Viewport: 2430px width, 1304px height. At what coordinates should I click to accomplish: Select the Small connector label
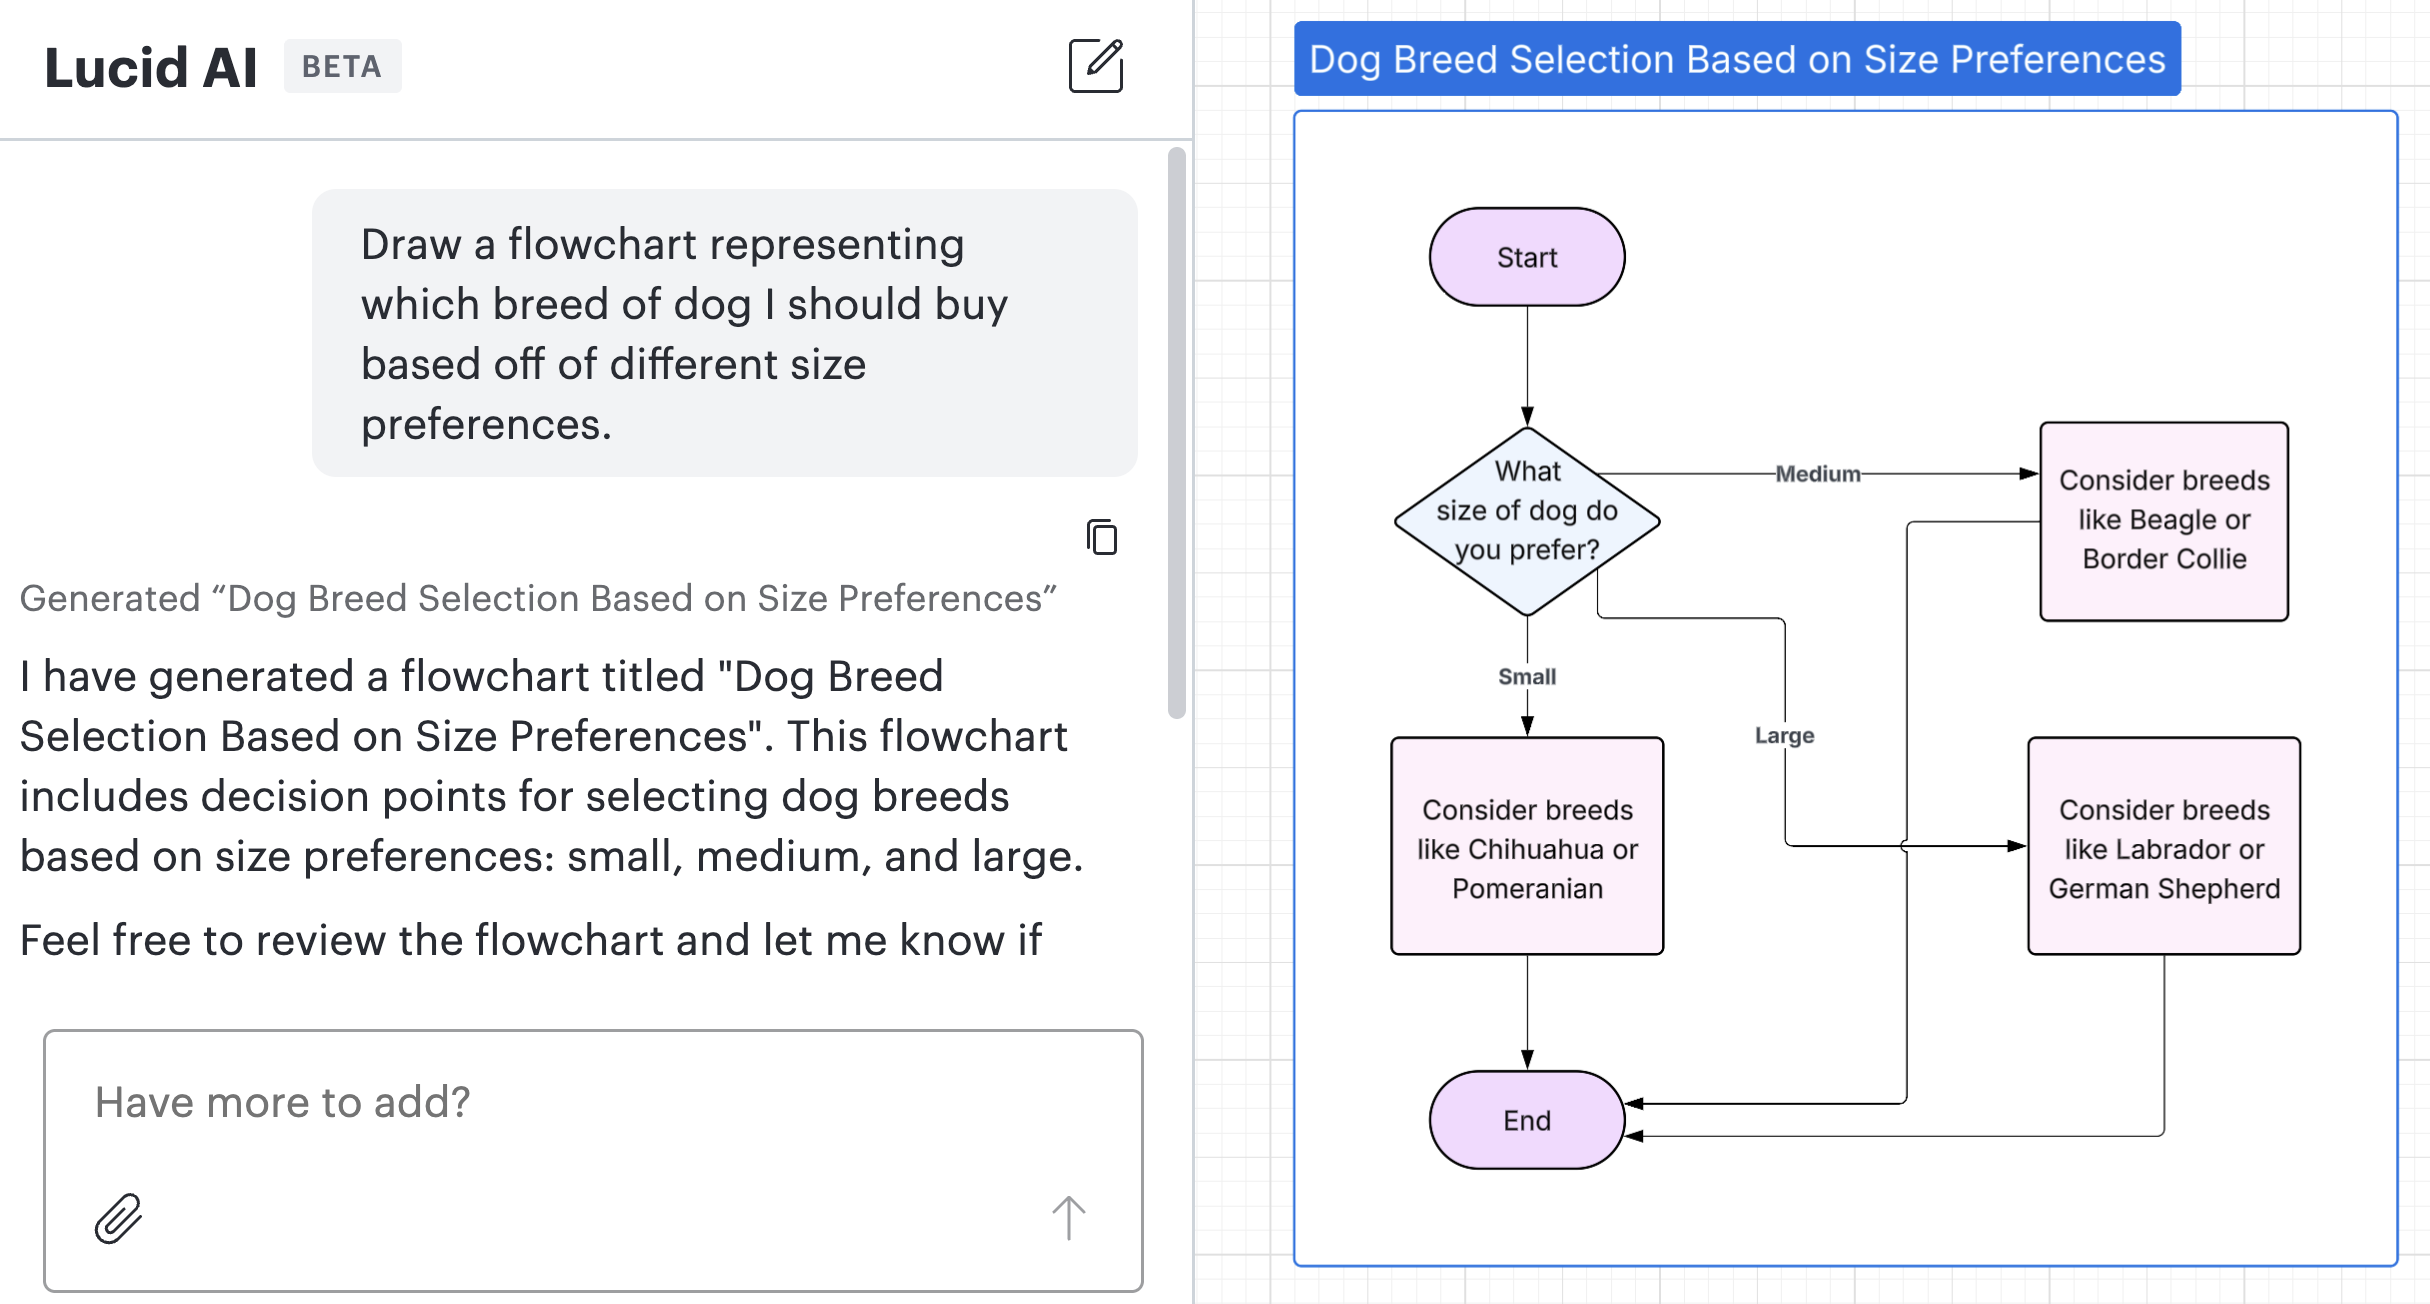click(x=1526, y=676)
